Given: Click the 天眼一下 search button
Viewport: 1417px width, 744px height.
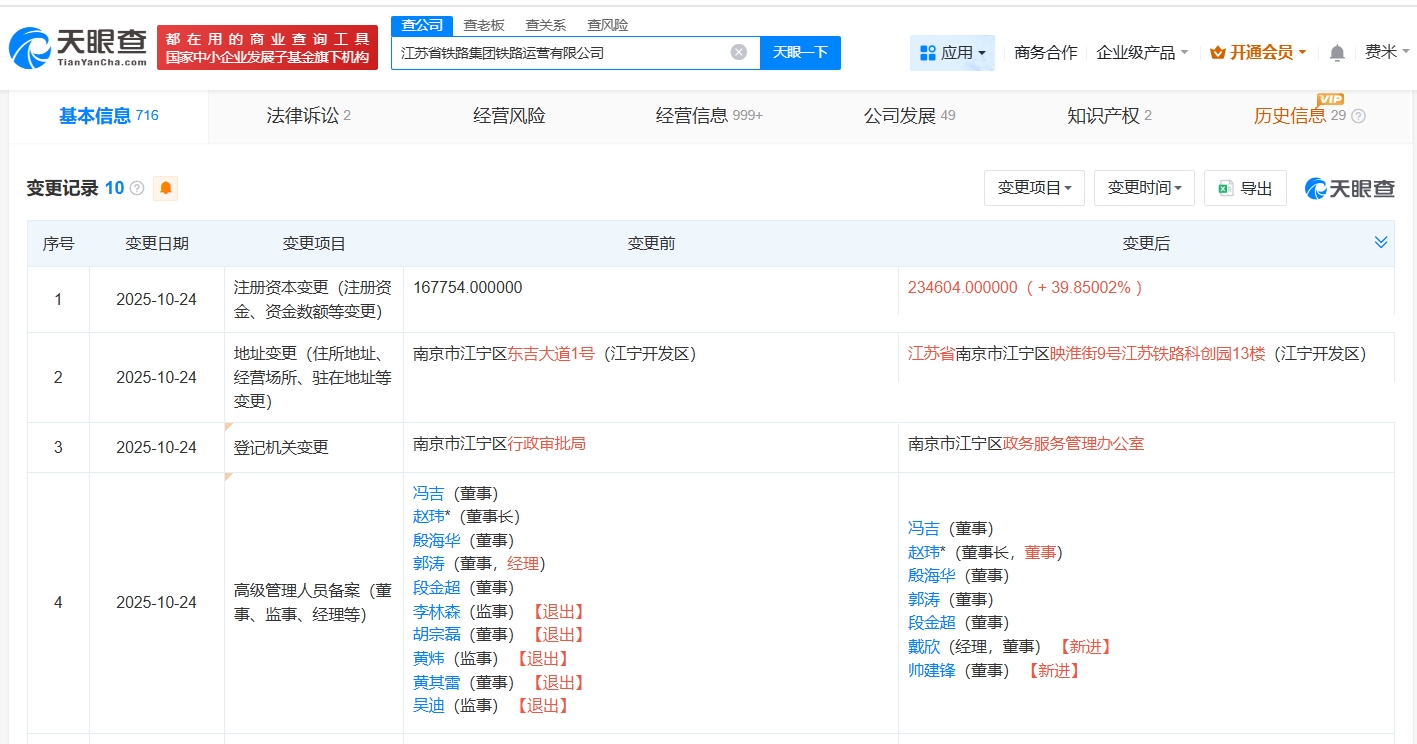Looking at the screenshot, I should coord(800,52).
